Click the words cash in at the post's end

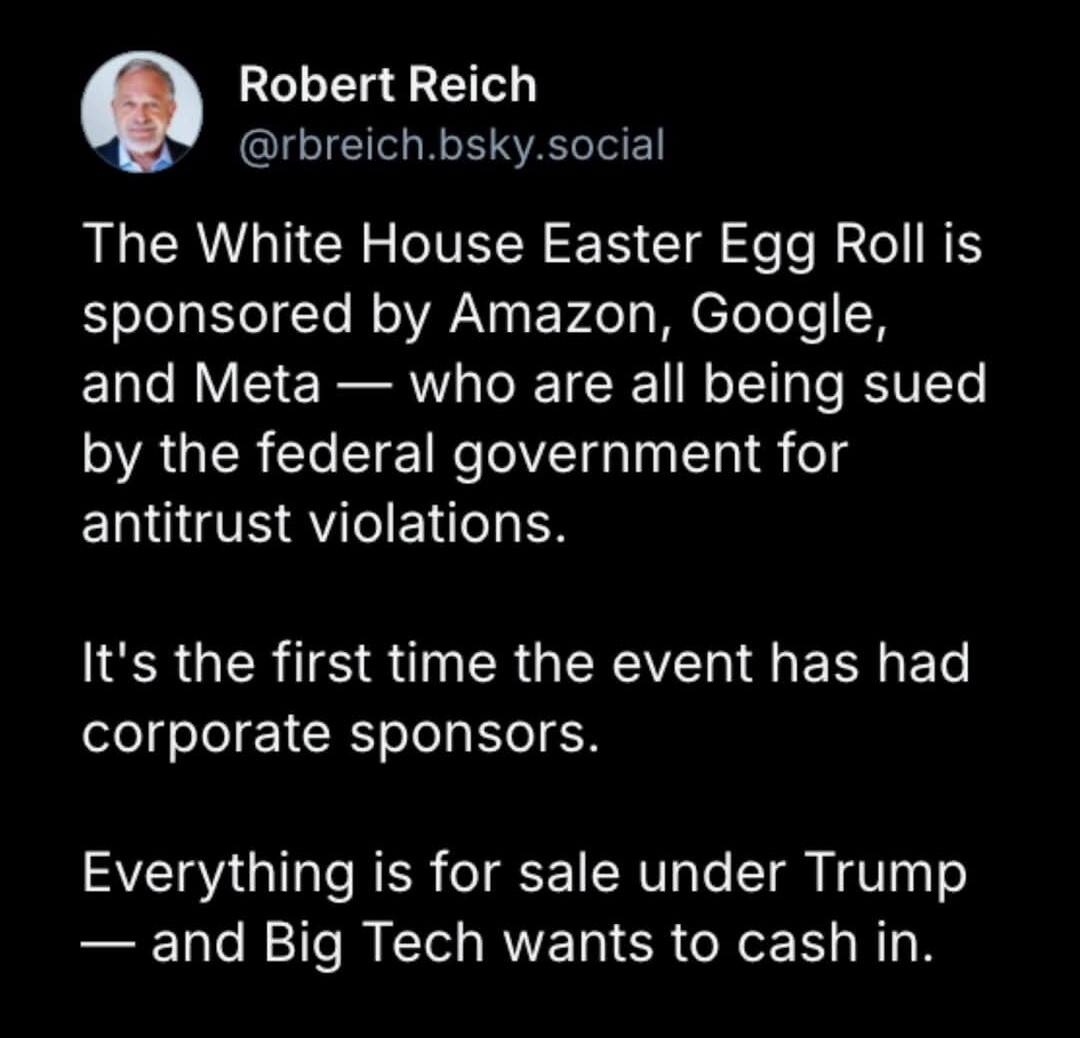click(836, 942)
